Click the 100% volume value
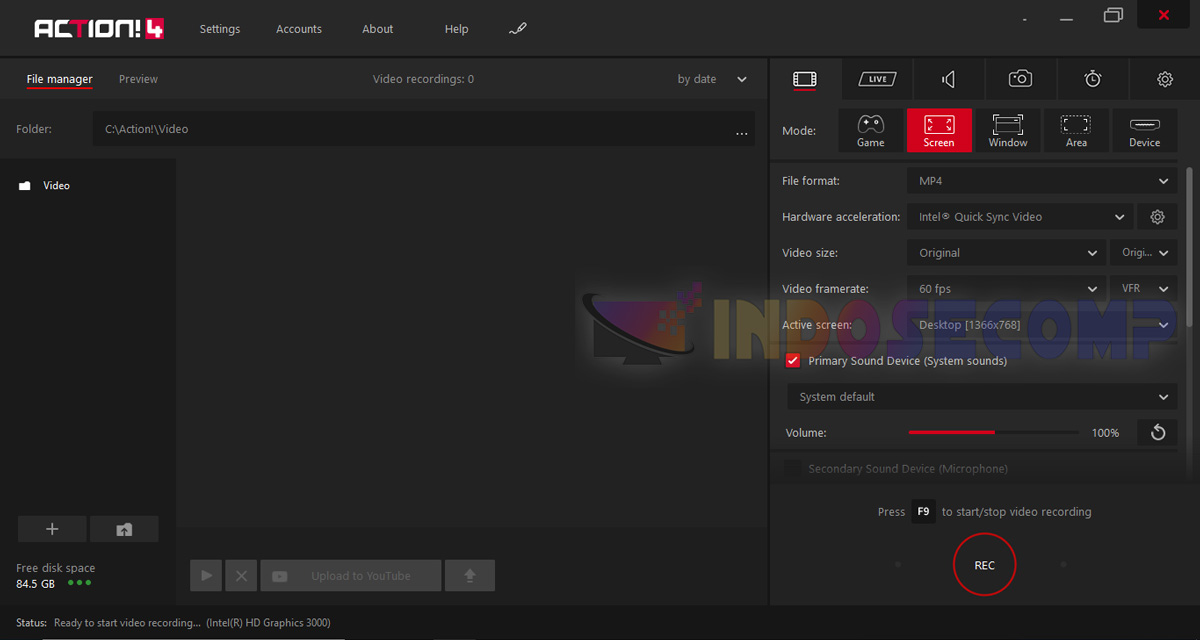1200x640 pixels. [1105, 433]
